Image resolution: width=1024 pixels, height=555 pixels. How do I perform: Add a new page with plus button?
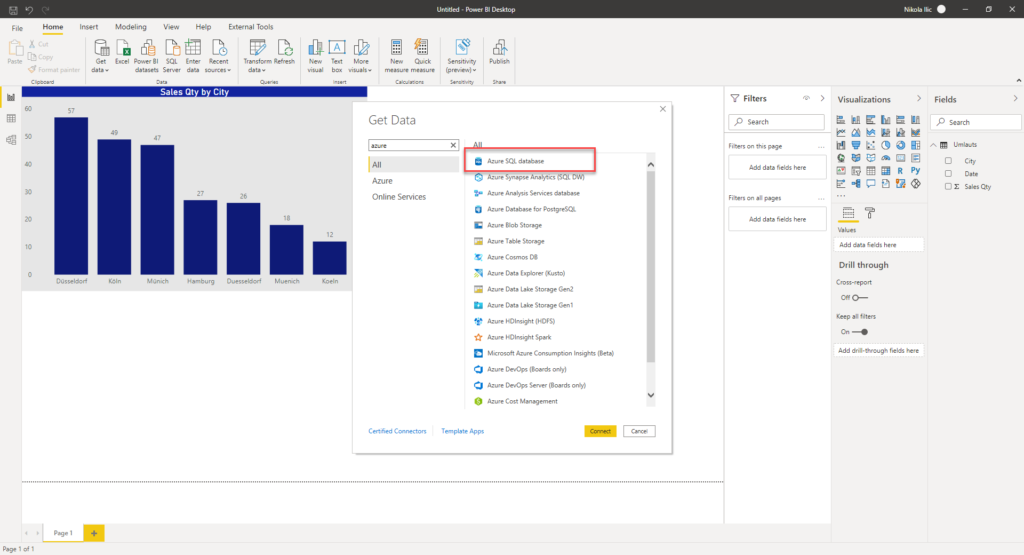[x=94, y=533]
